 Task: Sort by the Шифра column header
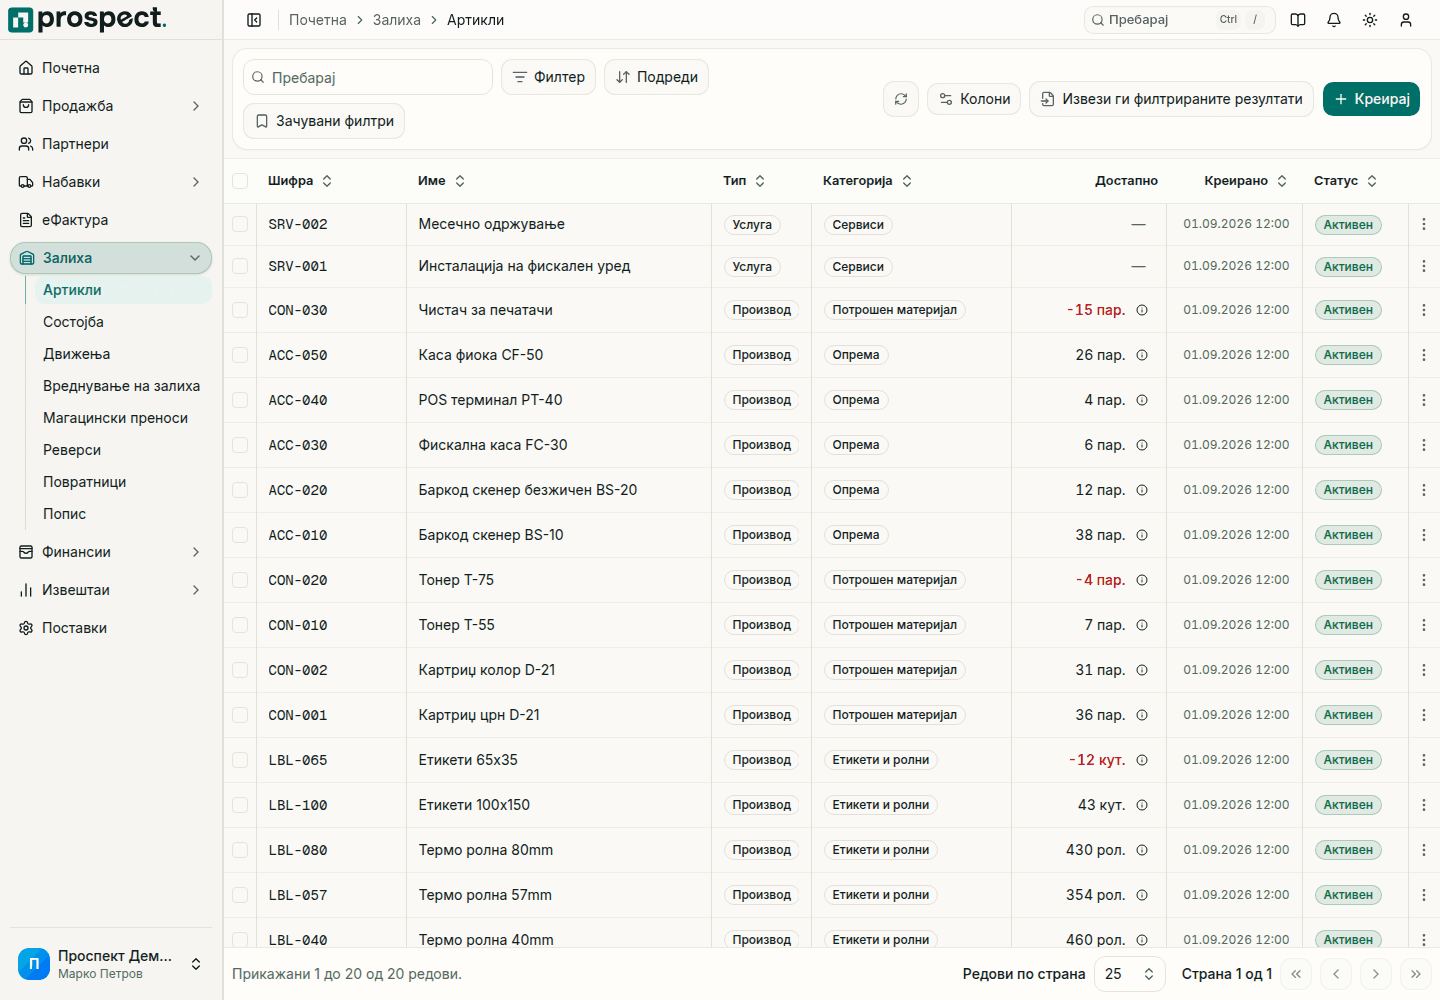click(x=300, y=181)
